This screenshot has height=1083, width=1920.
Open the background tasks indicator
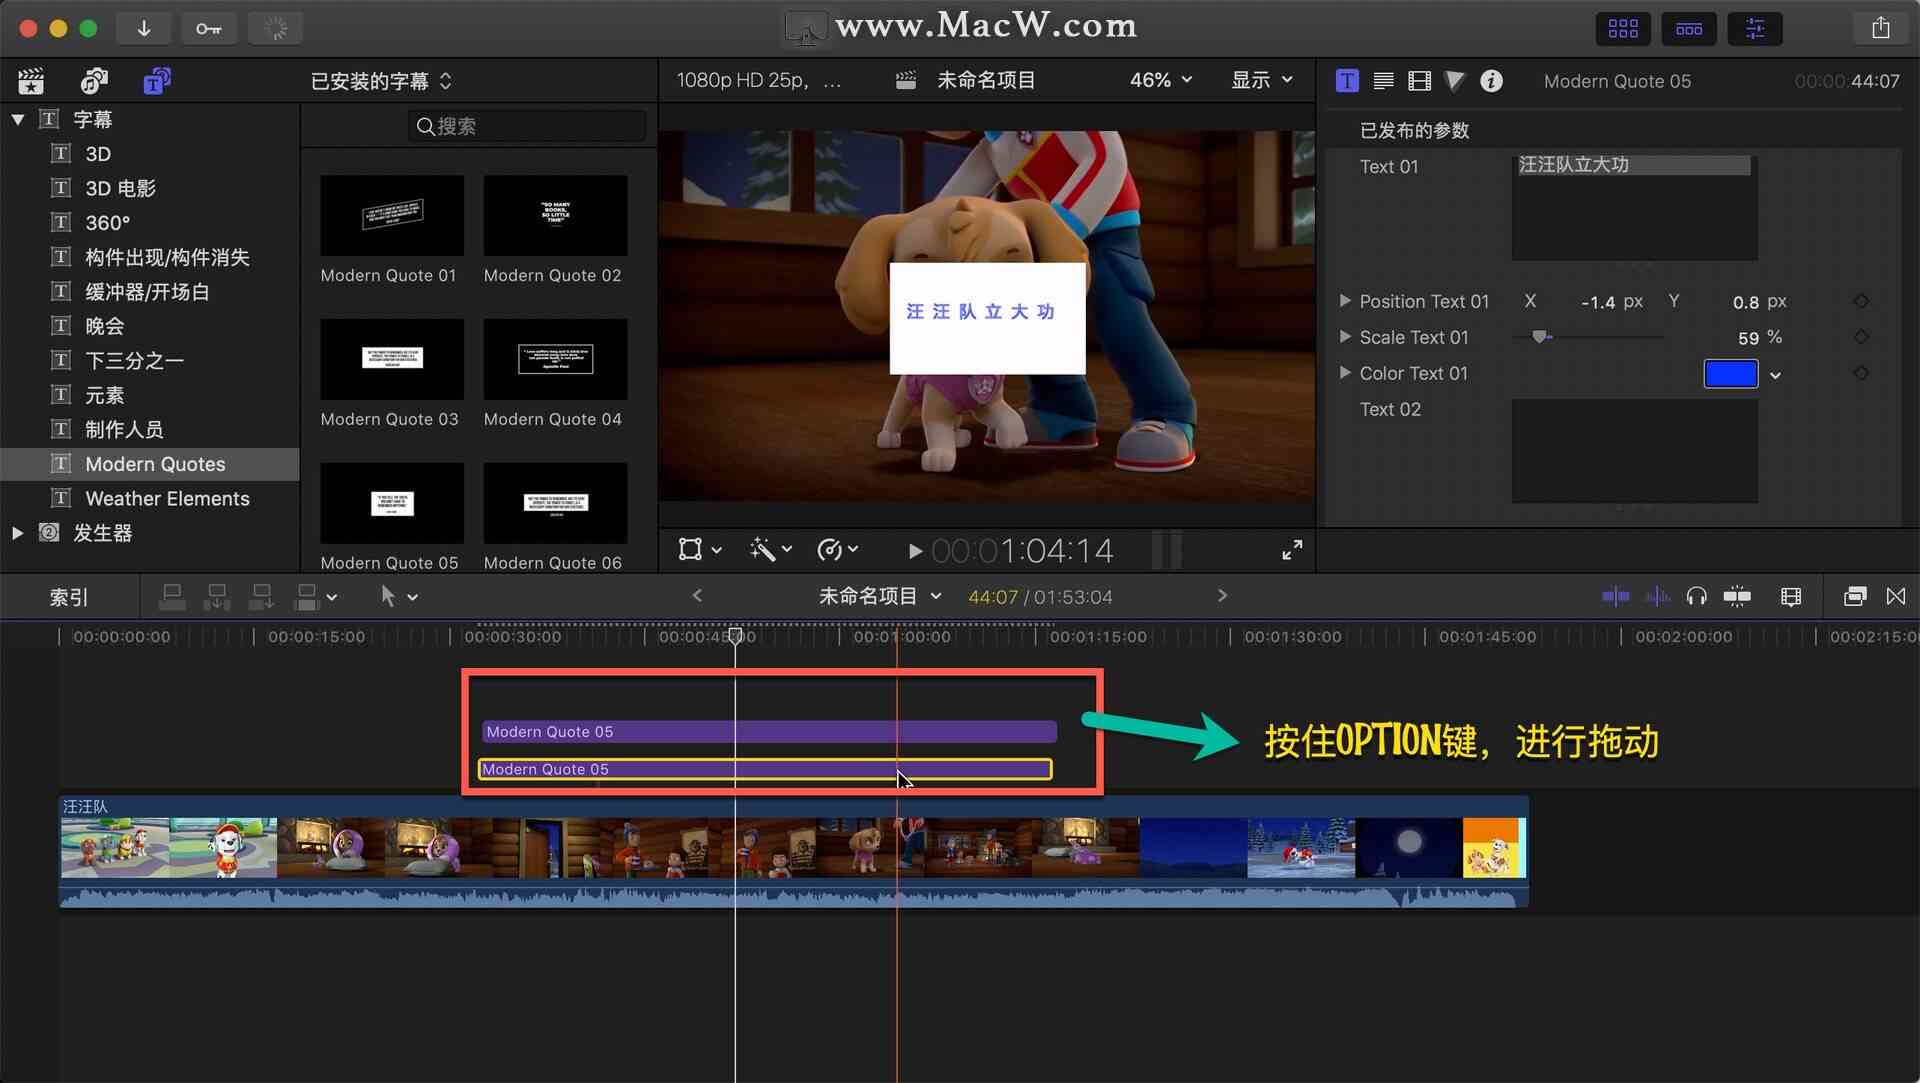tap(275, 28)
